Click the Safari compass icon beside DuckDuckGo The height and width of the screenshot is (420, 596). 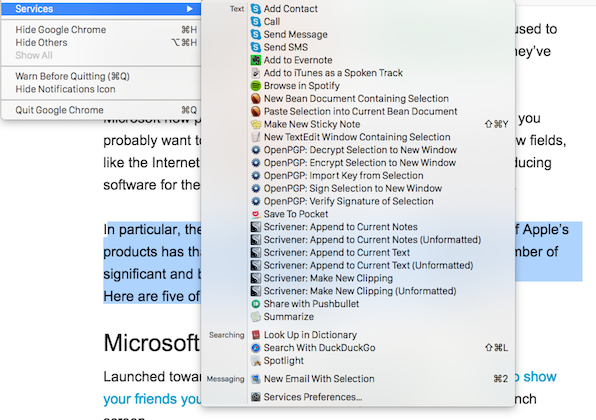(256, 348)
